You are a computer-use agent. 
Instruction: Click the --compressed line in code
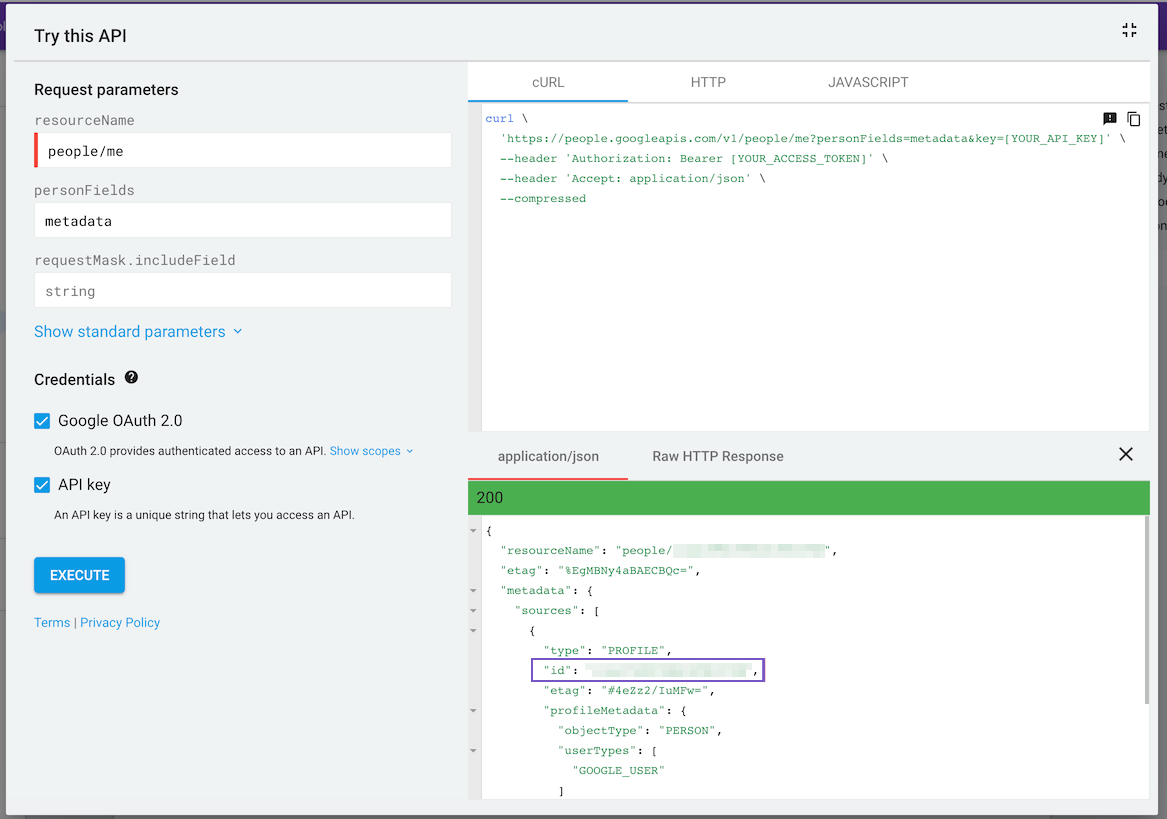click(x=543, y=199)
